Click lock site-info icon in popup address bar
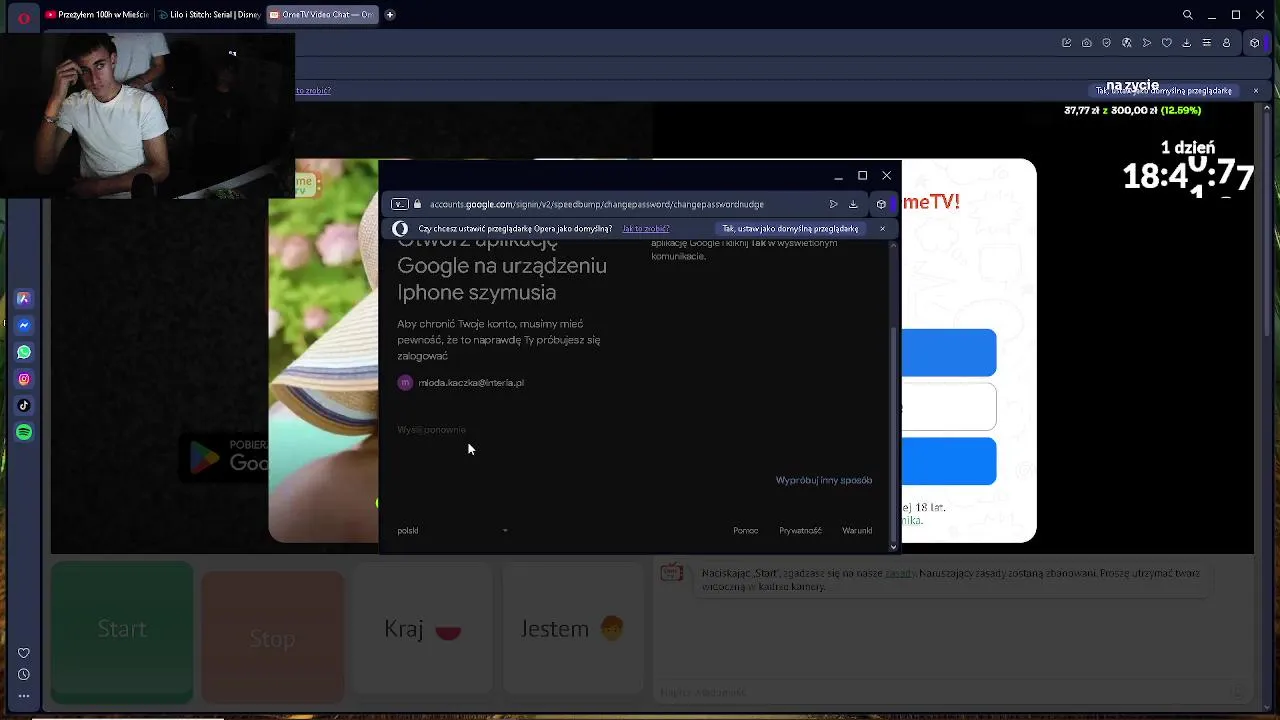Viewport: 1280px width, 720px height. pyautogui.click(x=418, y=204)
